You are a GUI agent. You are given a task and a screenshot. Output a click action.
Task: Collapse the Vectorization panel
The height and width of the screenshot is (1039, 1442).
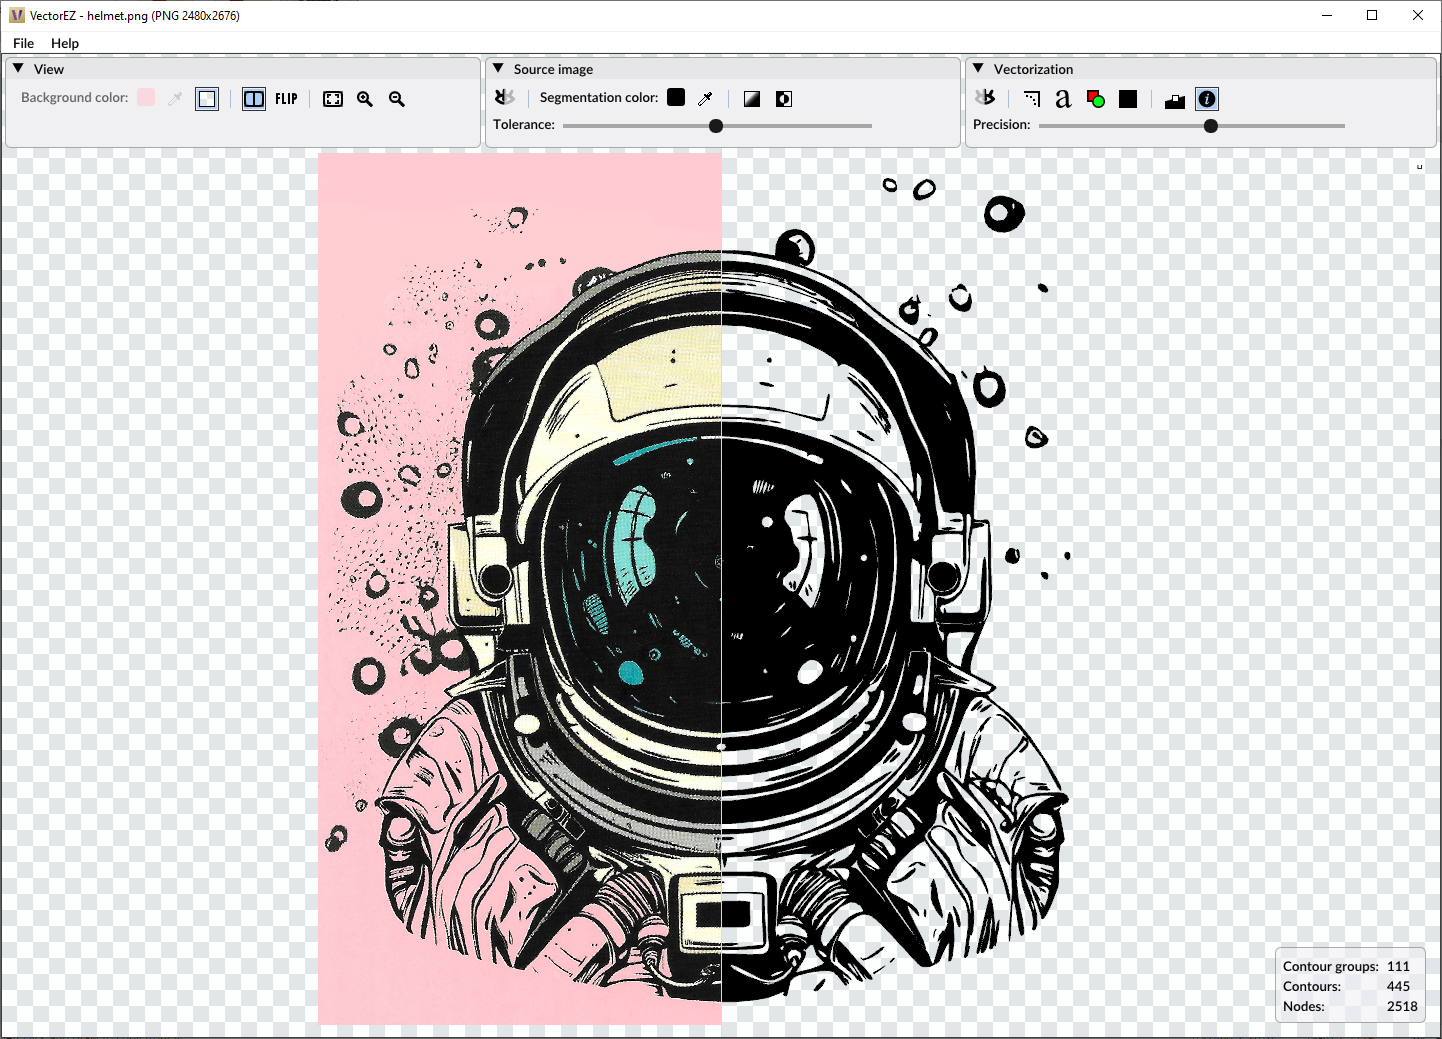tap(978, 69)
